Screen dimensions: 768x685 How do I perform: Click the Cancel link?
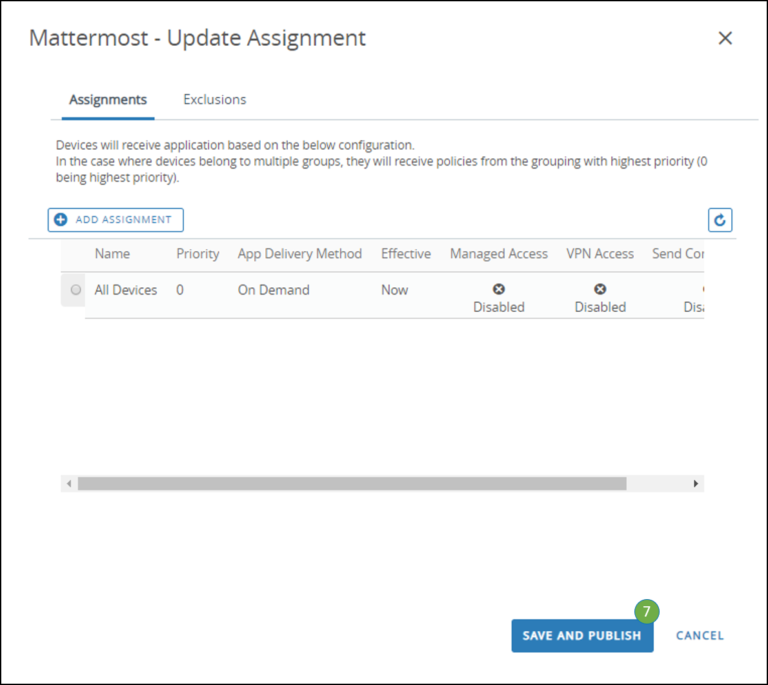tap(699, 635)
